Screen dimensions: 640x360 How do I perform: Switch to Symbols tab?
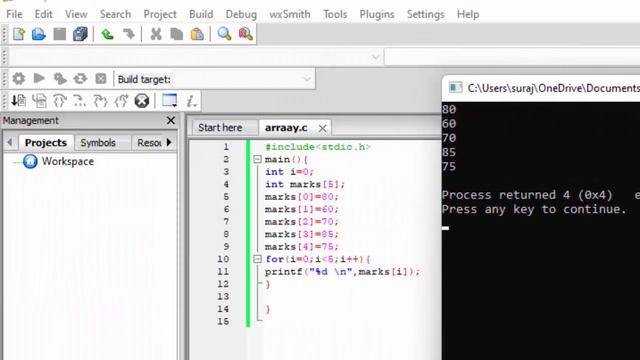(x=98, y=142)
